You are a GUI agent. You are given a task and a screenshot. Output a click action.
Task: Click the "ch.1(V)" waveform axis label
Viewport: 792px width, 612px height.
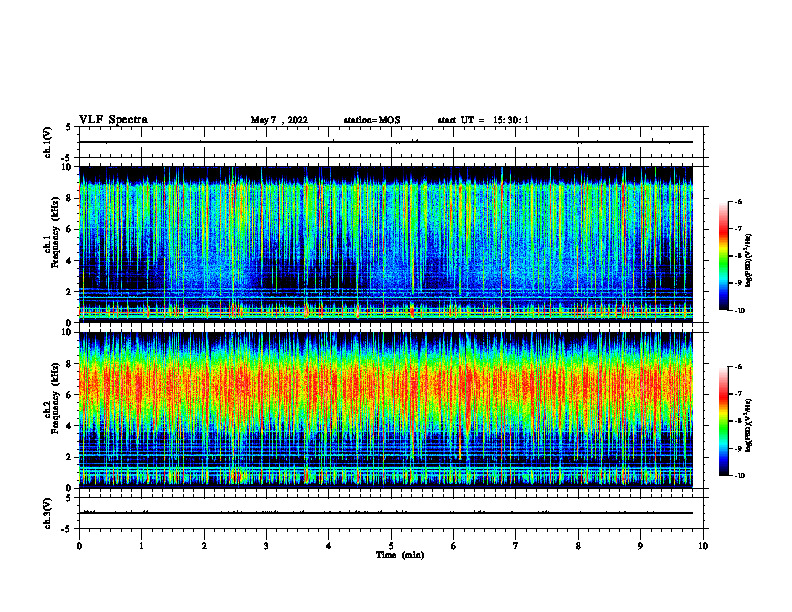pos(48,142)
